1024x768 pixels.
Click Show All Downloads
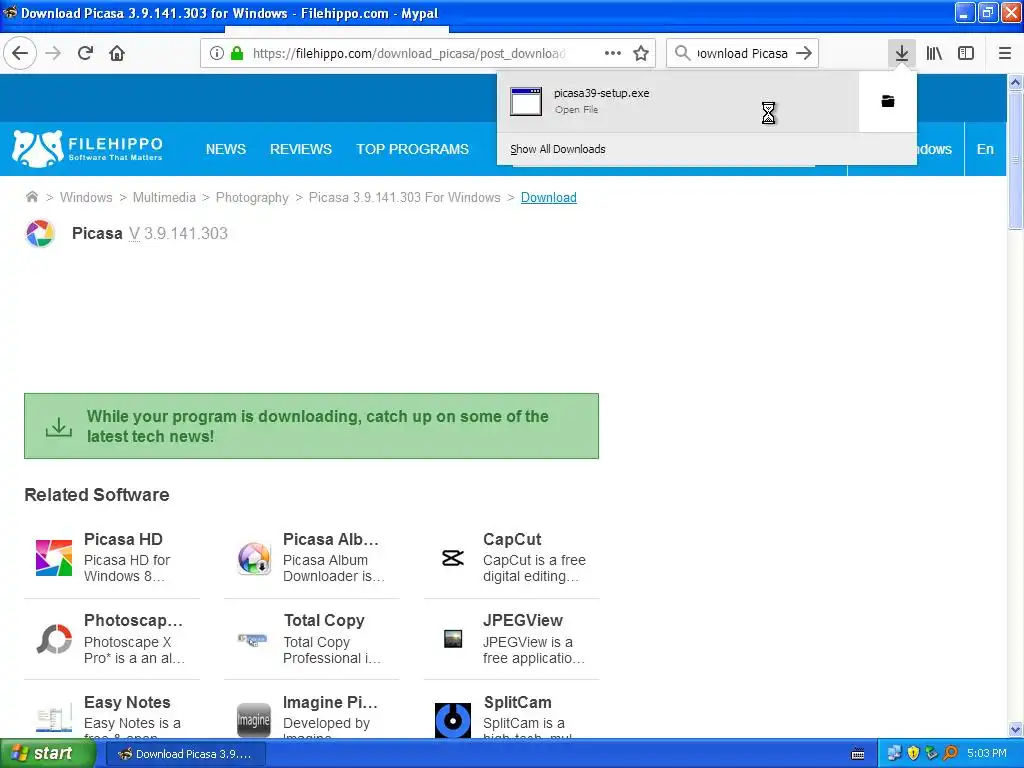(x=558, y=149)
